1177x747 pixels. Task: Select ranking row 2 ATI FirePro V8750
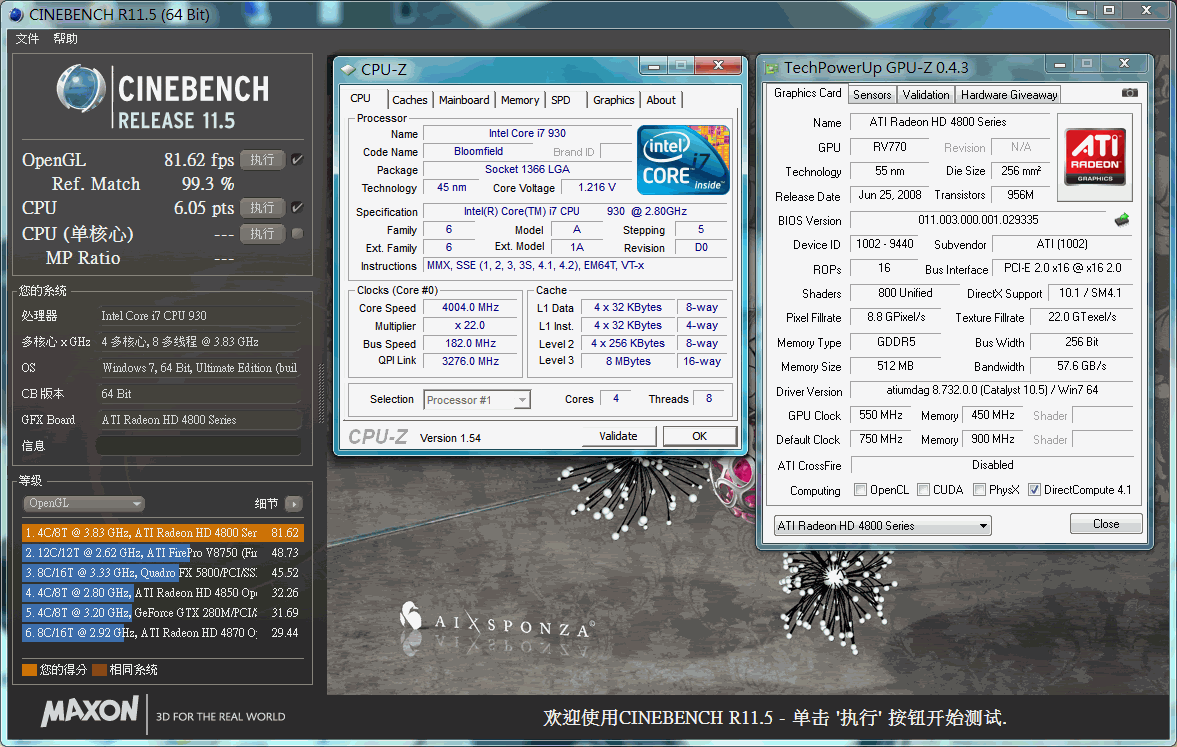coord(162,553)
